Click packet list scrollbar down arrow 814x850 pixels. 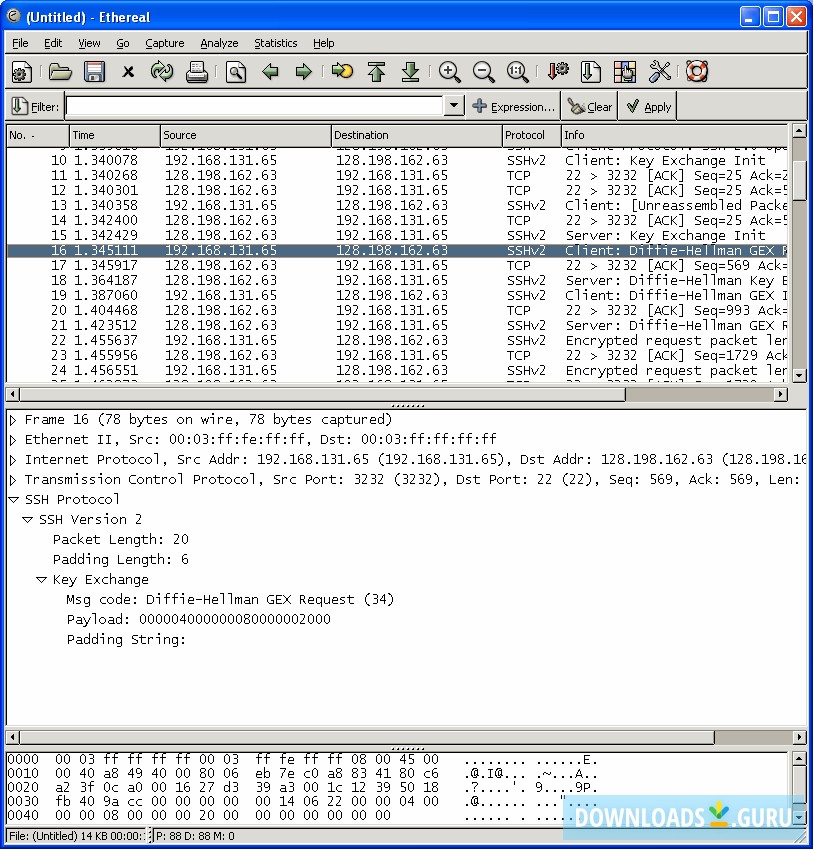click(799, 375)
